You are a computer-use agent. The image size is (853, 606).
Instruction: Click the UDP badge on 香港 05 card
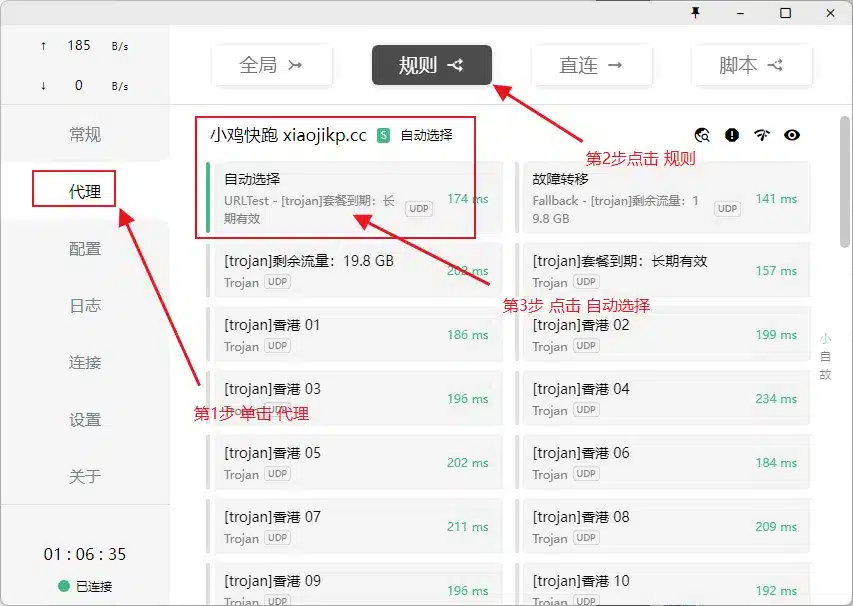(x=277, y=474)
